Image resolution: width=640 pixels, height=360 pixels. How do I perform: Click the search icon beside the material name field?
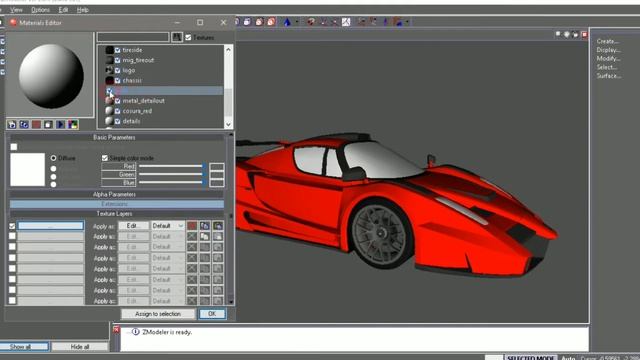pyautogui.click(x=177, y=37)
